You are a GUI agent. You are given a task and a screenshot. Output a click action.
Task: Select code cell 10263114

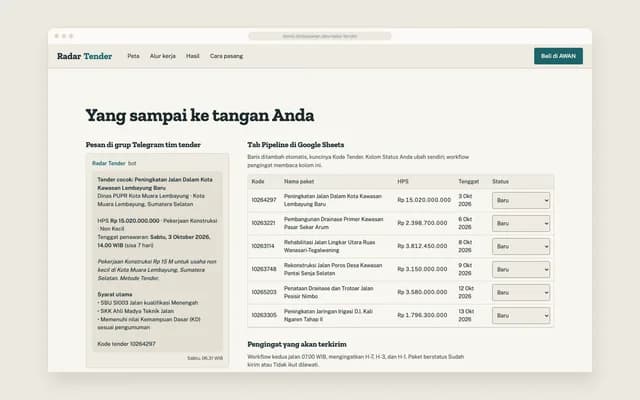click(x=263, y=246)
